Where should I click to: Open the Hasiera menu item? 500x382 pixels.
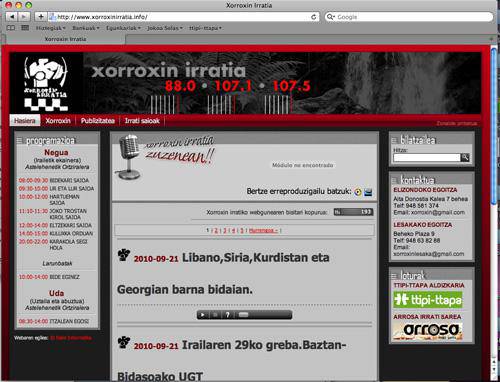[25, 121]
